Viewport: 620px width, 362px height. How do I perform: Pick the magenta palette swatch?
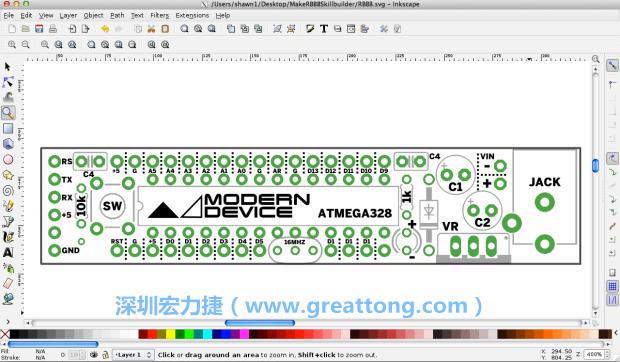click(244, 334)
